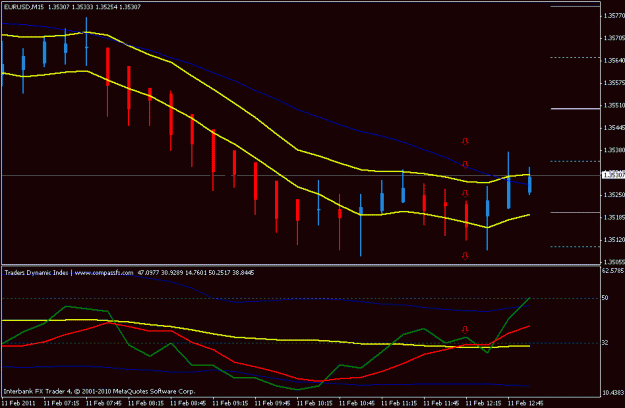Select the 1.35380 price axis label
Image resolution: width=625 pixels, height=408 pixels.
click(x=614, y=150)
